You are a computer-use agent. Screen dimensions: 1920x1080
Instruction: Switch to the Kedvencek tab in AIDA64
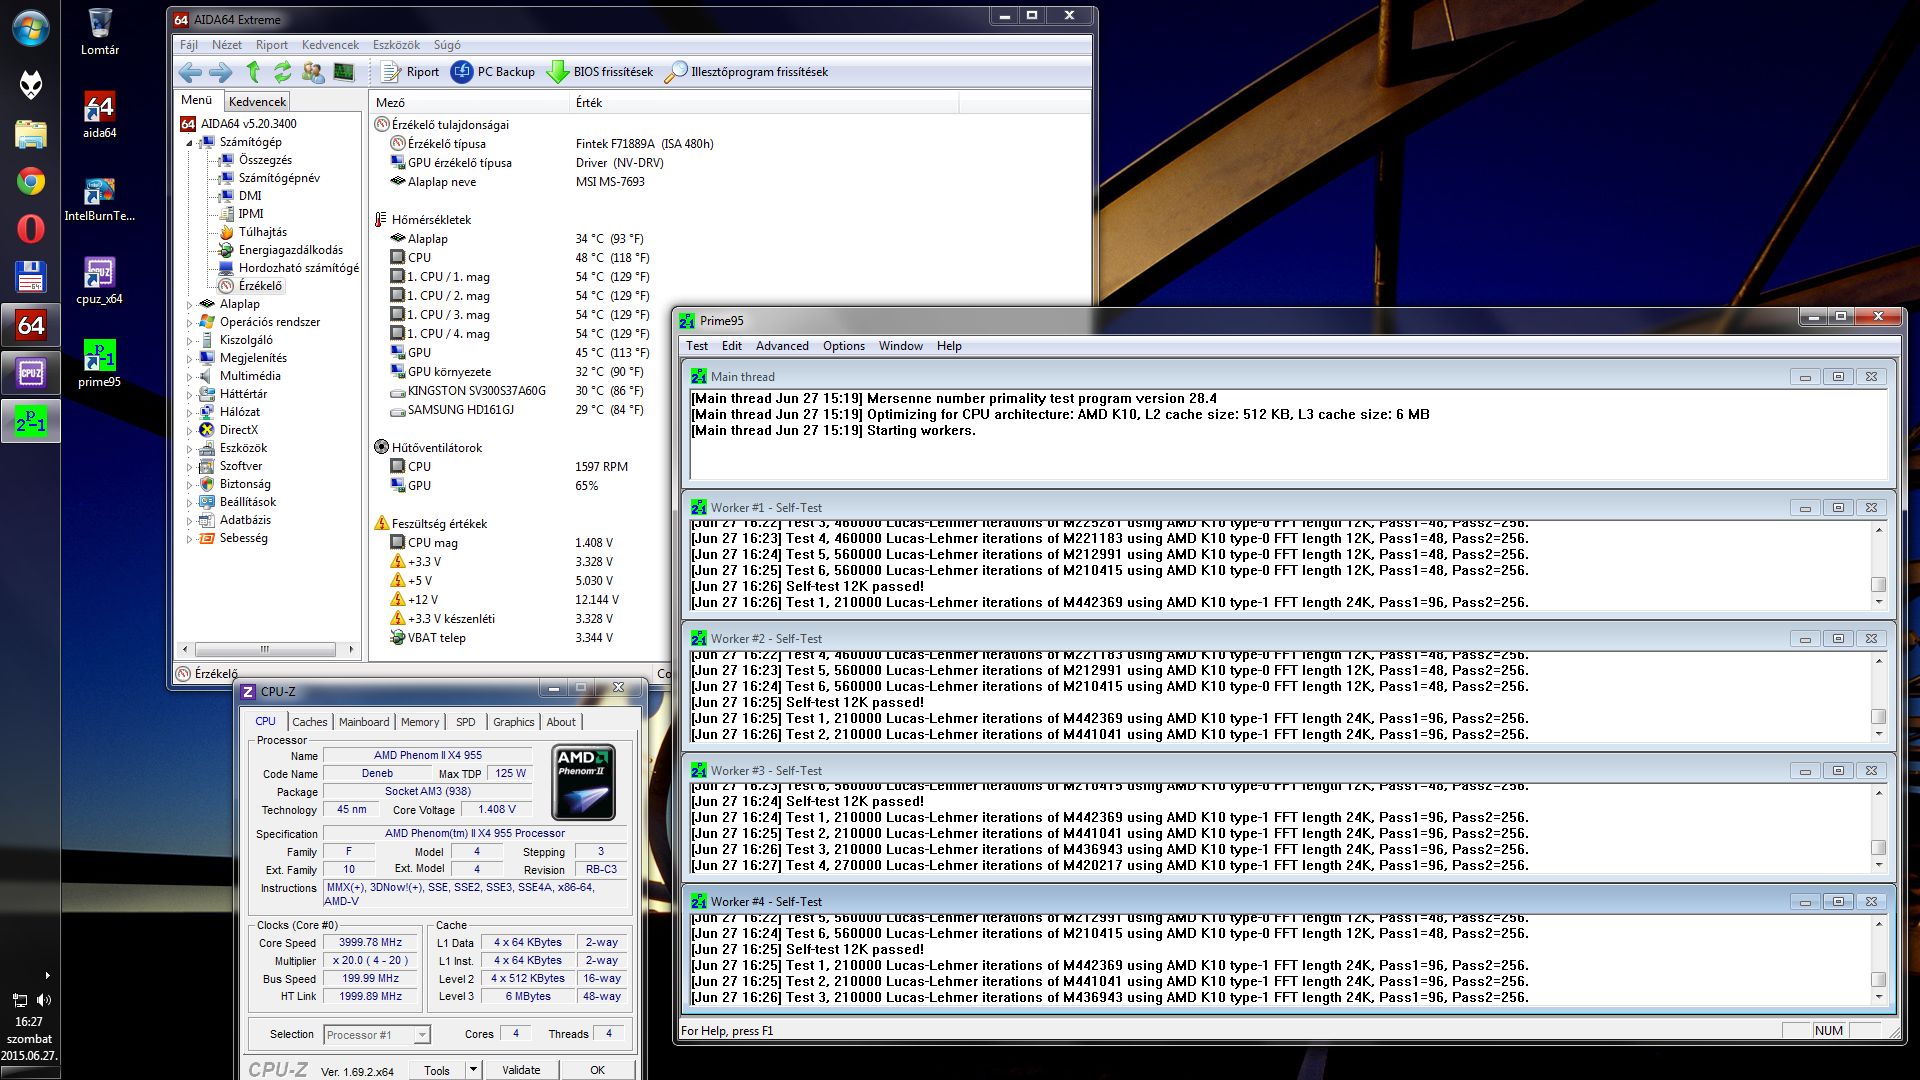[x=257, y=101]
